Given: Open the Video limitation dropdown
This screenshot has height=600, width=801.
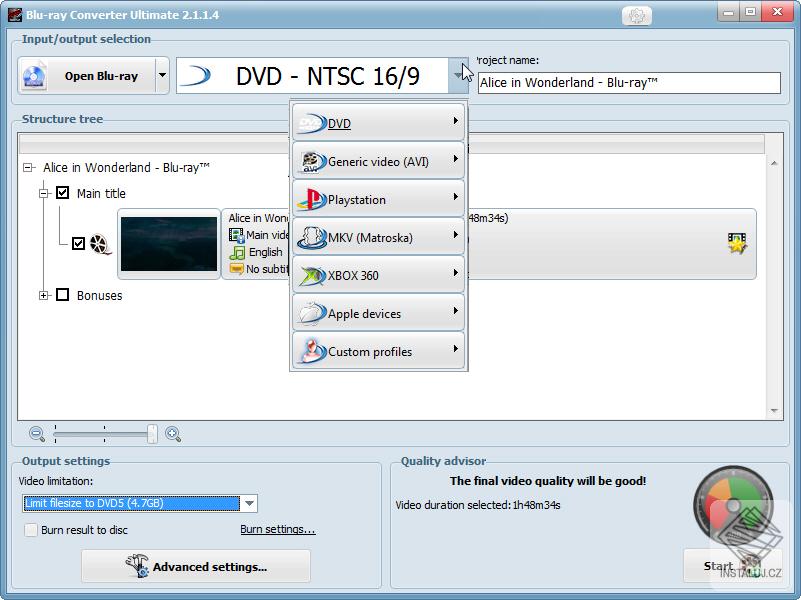Looking at the screenshot, I should [x=248, y=503].
